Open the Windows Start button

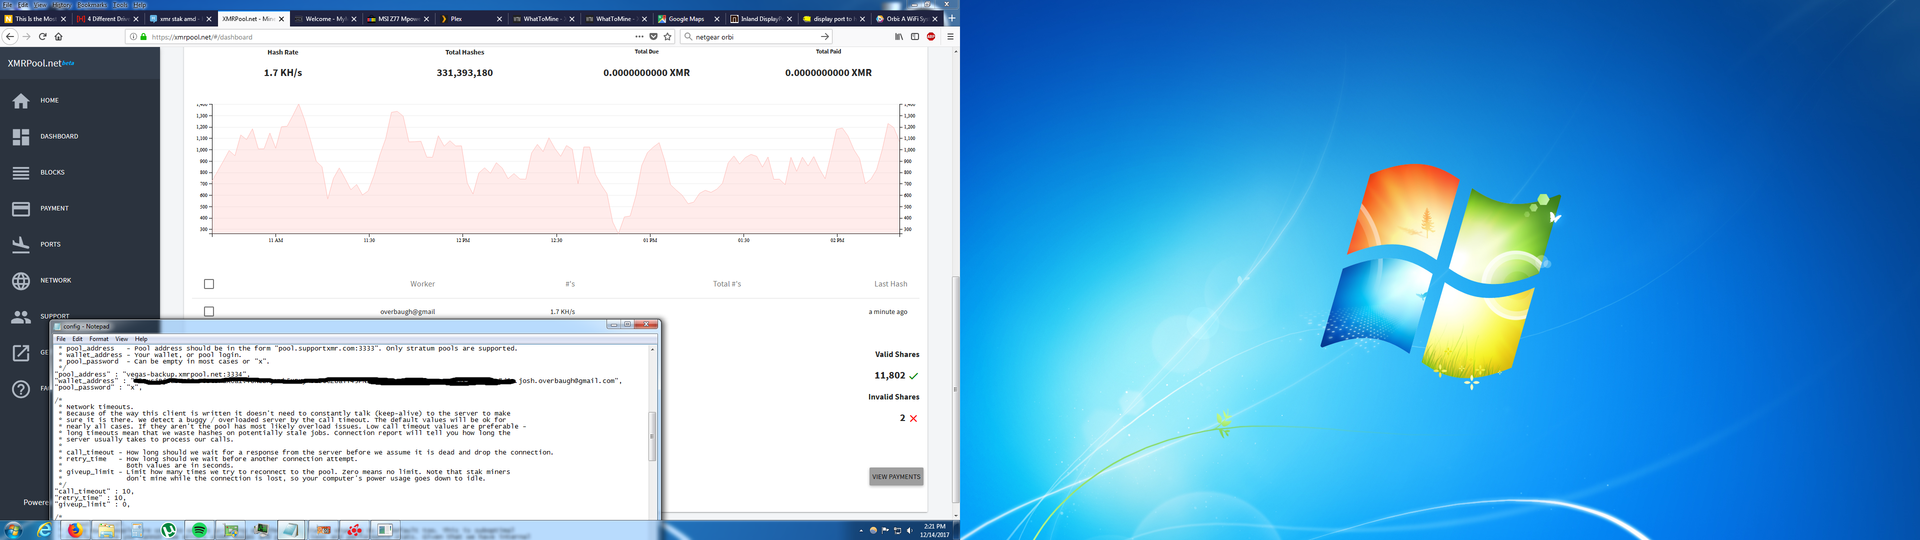(13, 530)
